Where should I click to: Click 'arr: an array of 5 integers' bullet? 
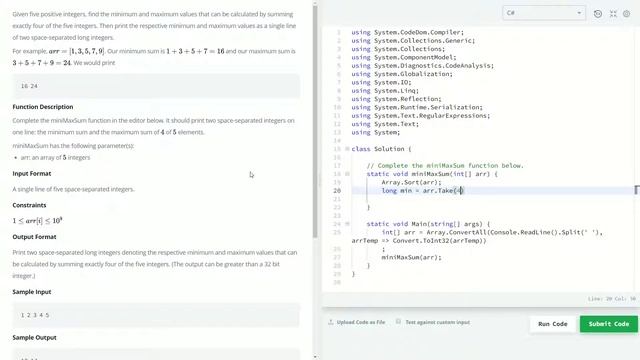point(55,157)
